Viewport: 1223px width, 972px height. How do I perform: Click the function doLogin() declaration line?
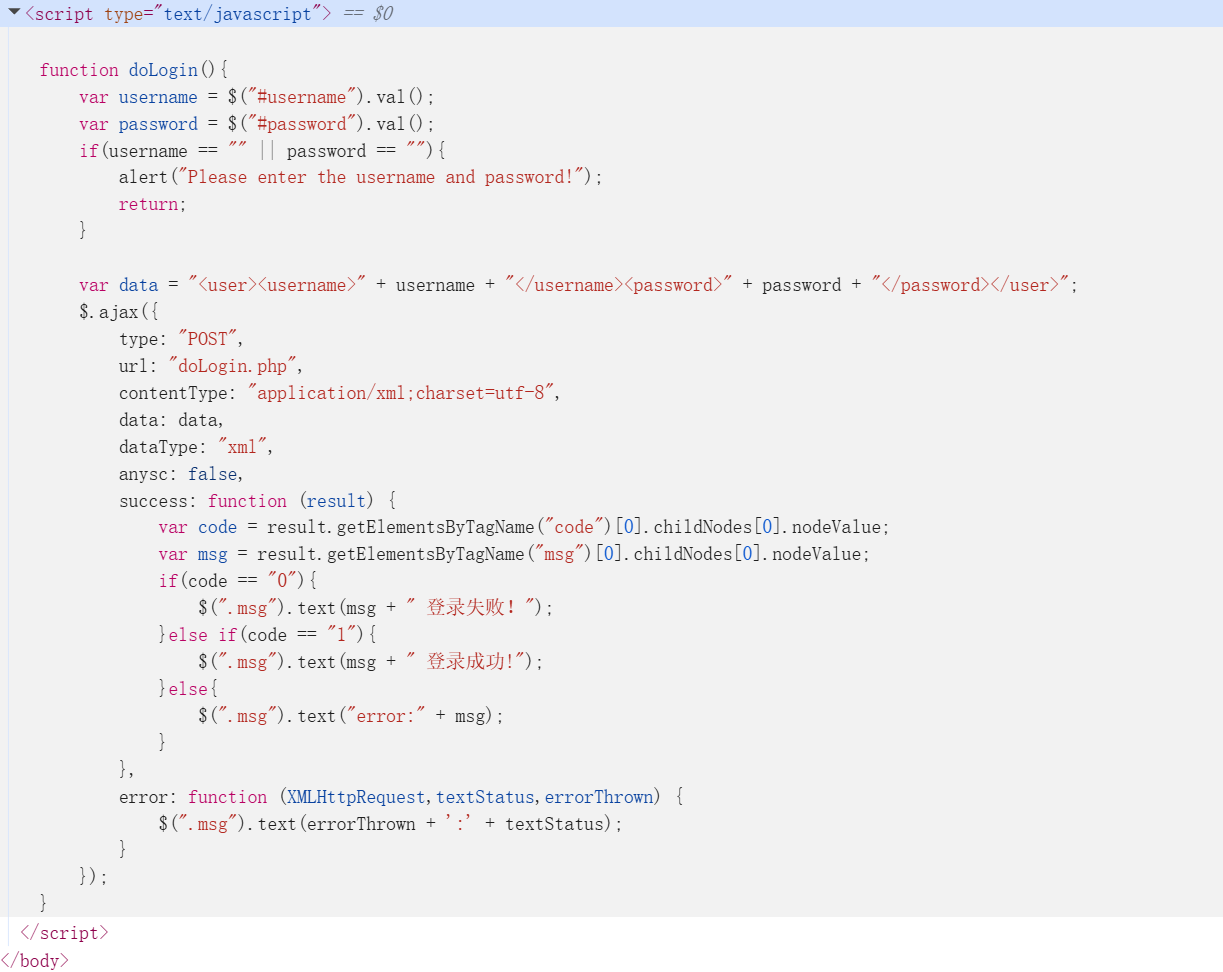(134, 70)
